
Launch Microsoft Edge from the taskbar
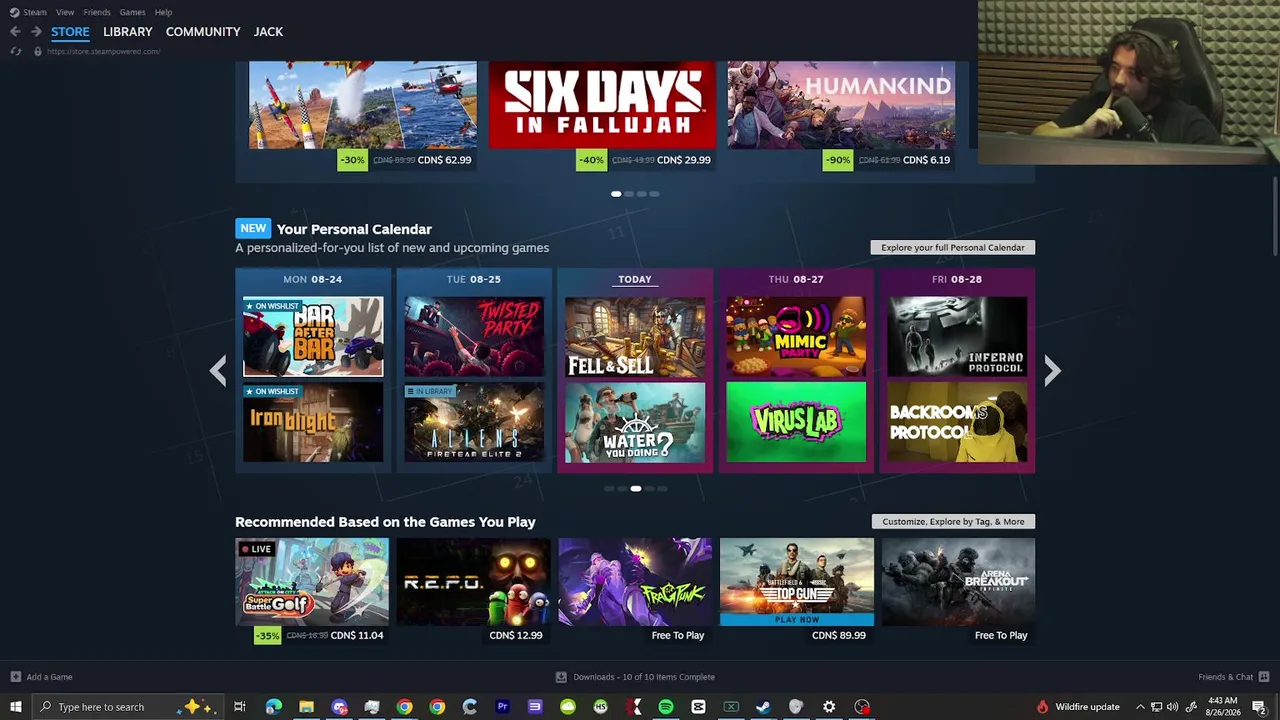pyautogui.click(x=273, y=707)
